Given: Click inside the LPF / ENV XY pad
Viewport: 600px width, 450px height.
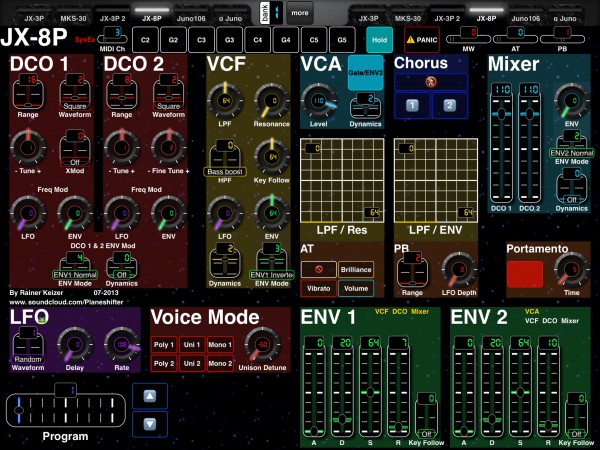Looking at the screenshot, I should (x=436, y=180).
